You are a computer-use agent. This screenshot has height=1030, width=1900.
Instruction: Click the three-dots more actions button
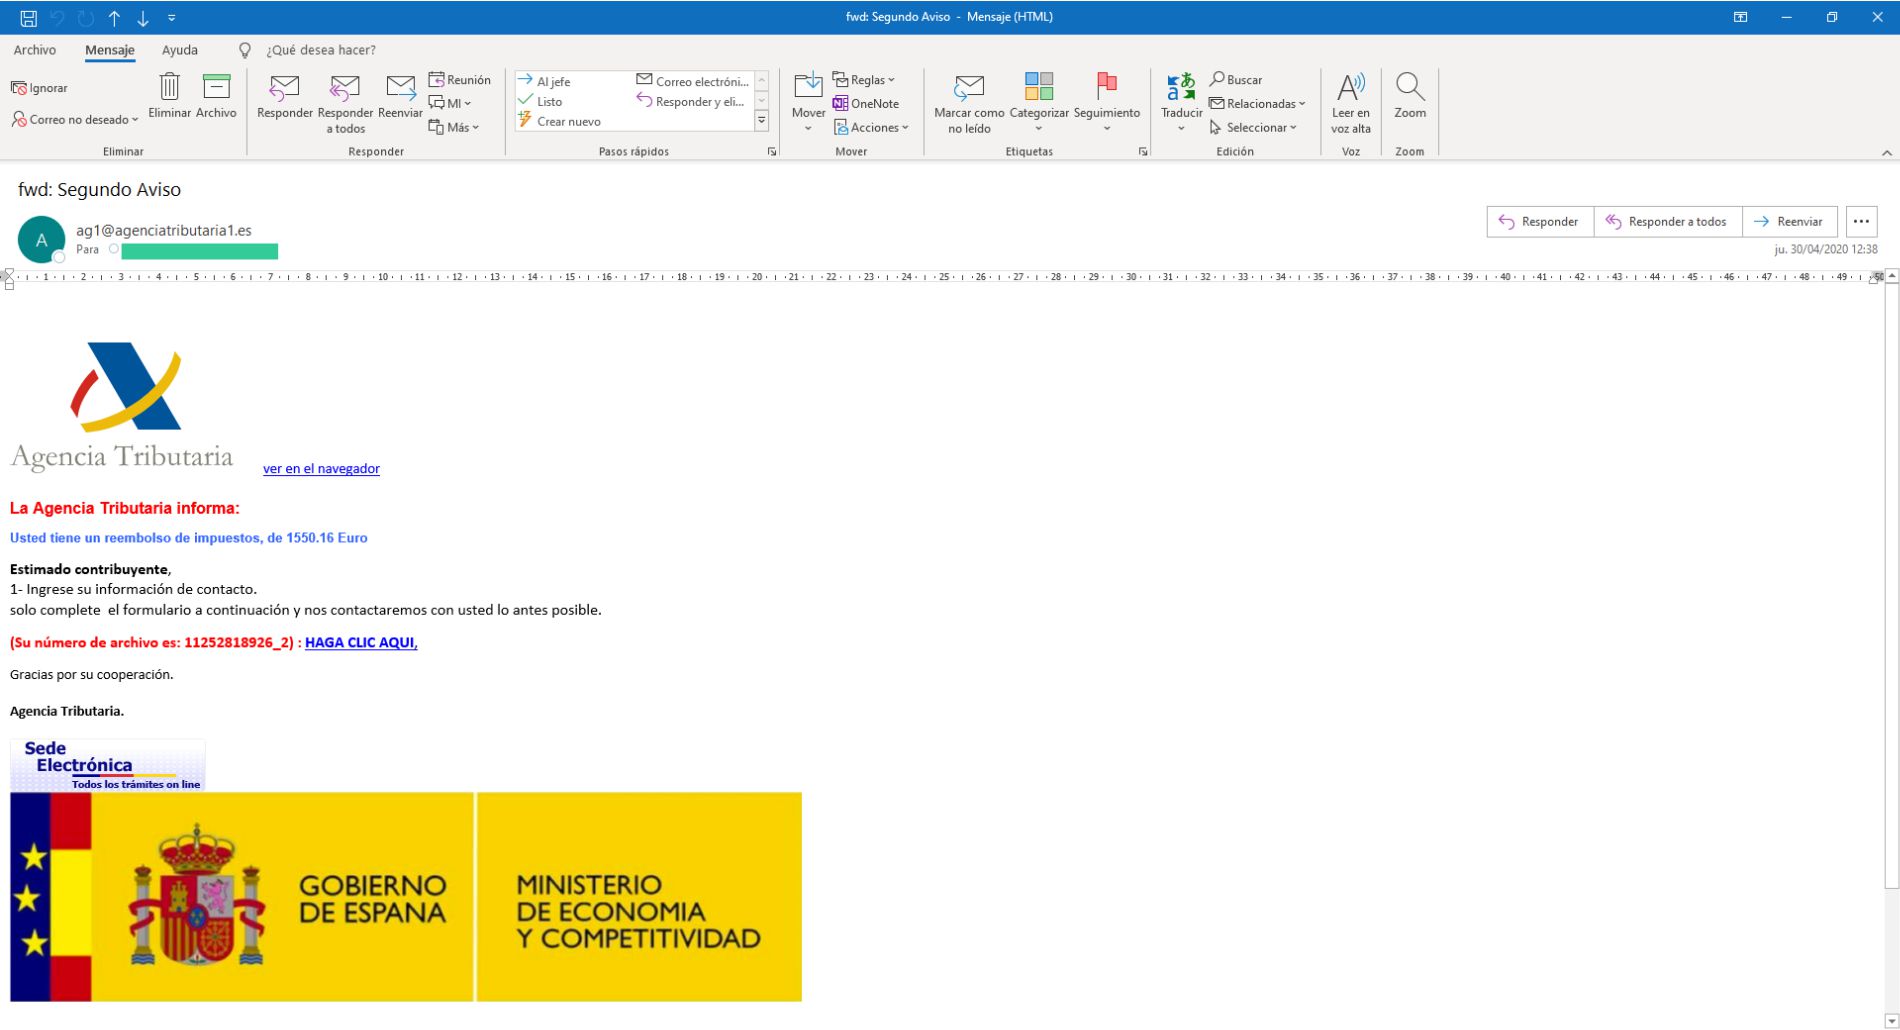[x=1860, y=222]
